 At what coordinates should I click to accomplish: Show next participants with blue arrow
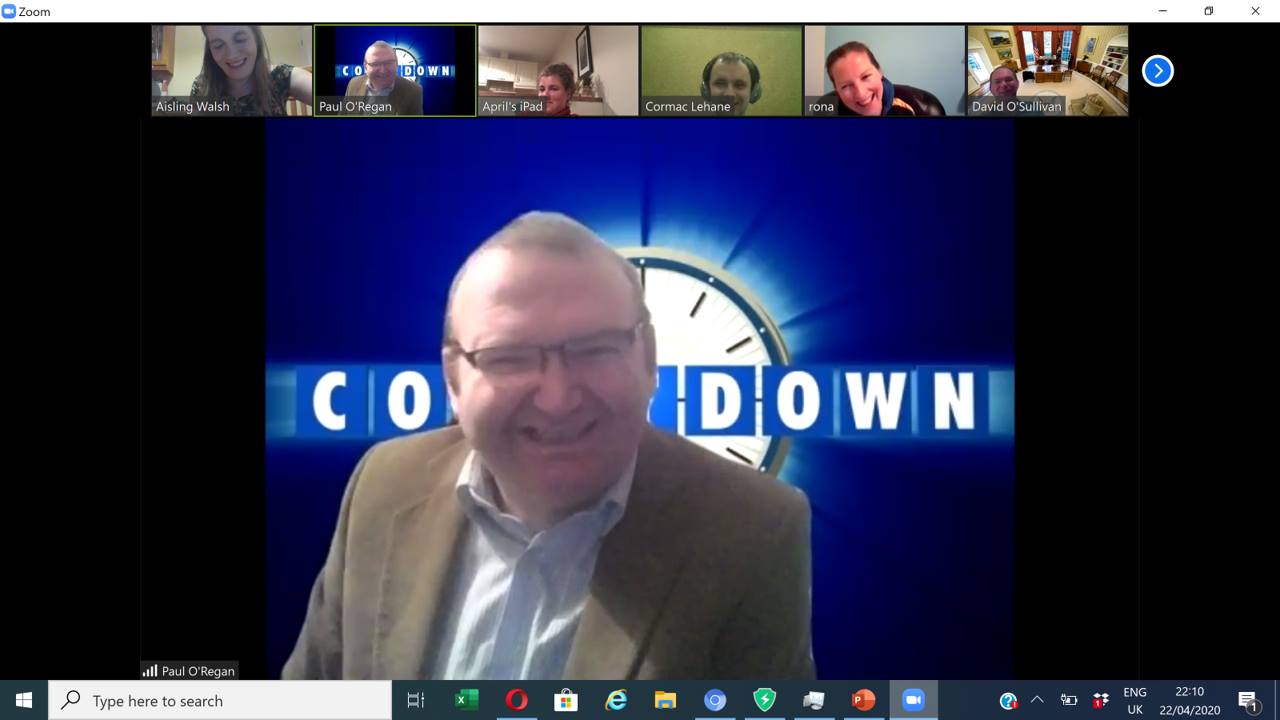coord(1157,71)
